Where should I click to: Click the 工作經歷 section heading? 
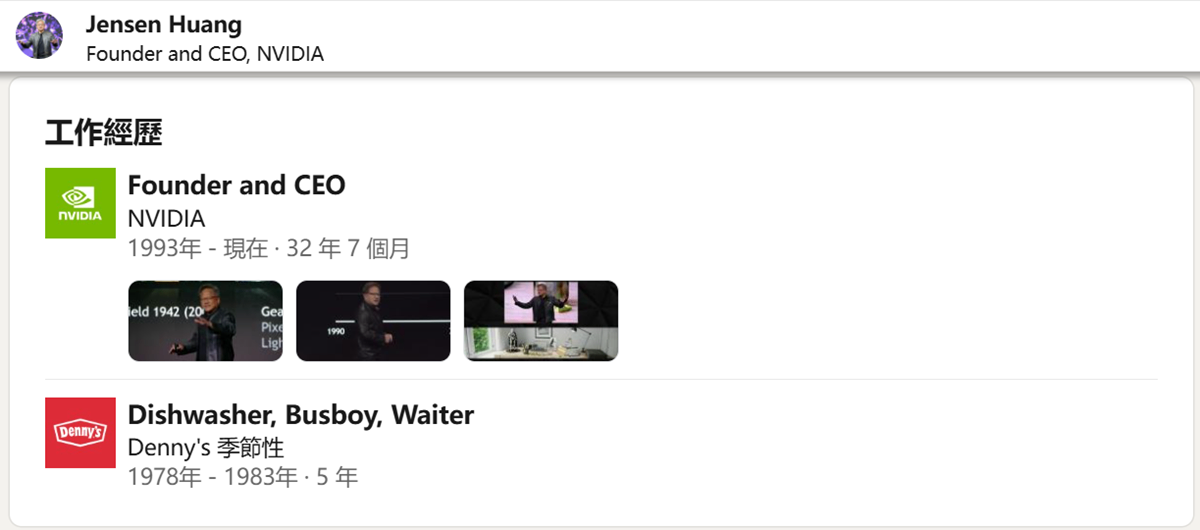pos(103,132)
